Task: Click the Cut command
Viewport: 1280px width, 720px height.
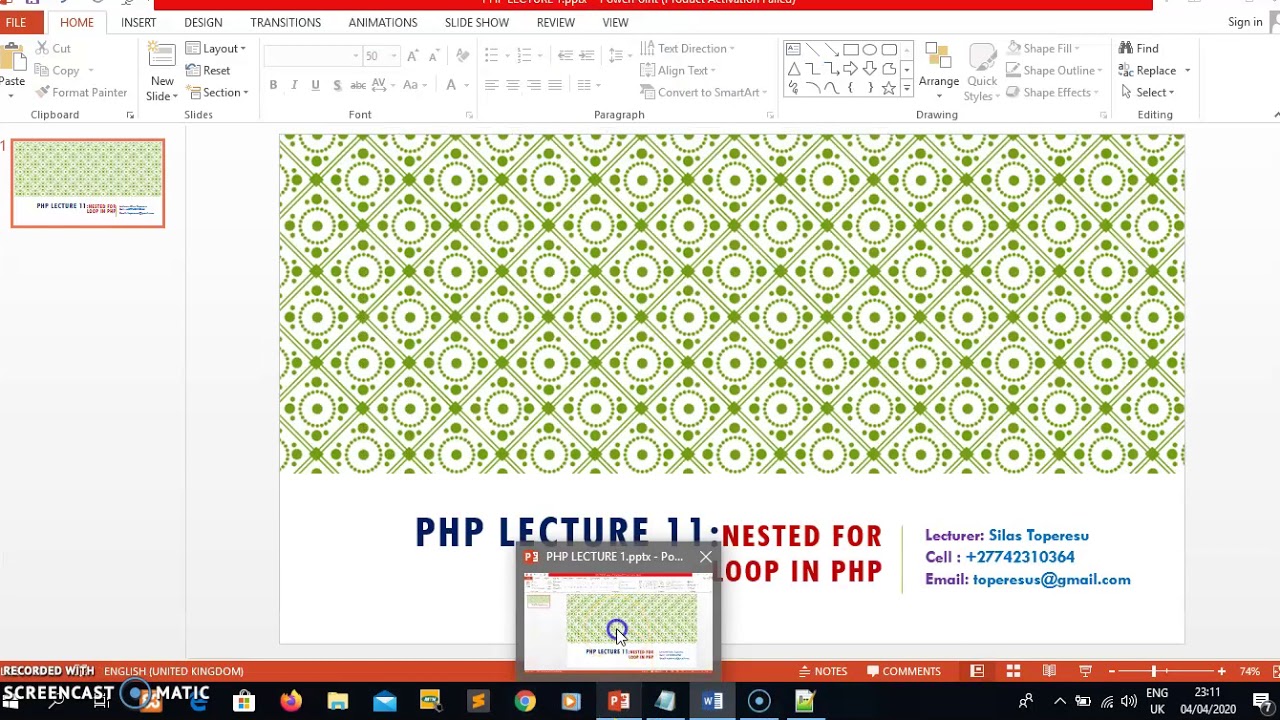Action: pyautogui.click(x=53, y=48)
